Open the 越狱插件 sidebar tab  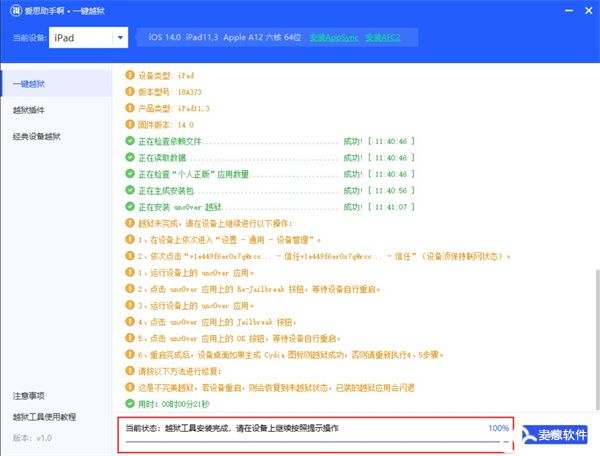pos(28,109)
